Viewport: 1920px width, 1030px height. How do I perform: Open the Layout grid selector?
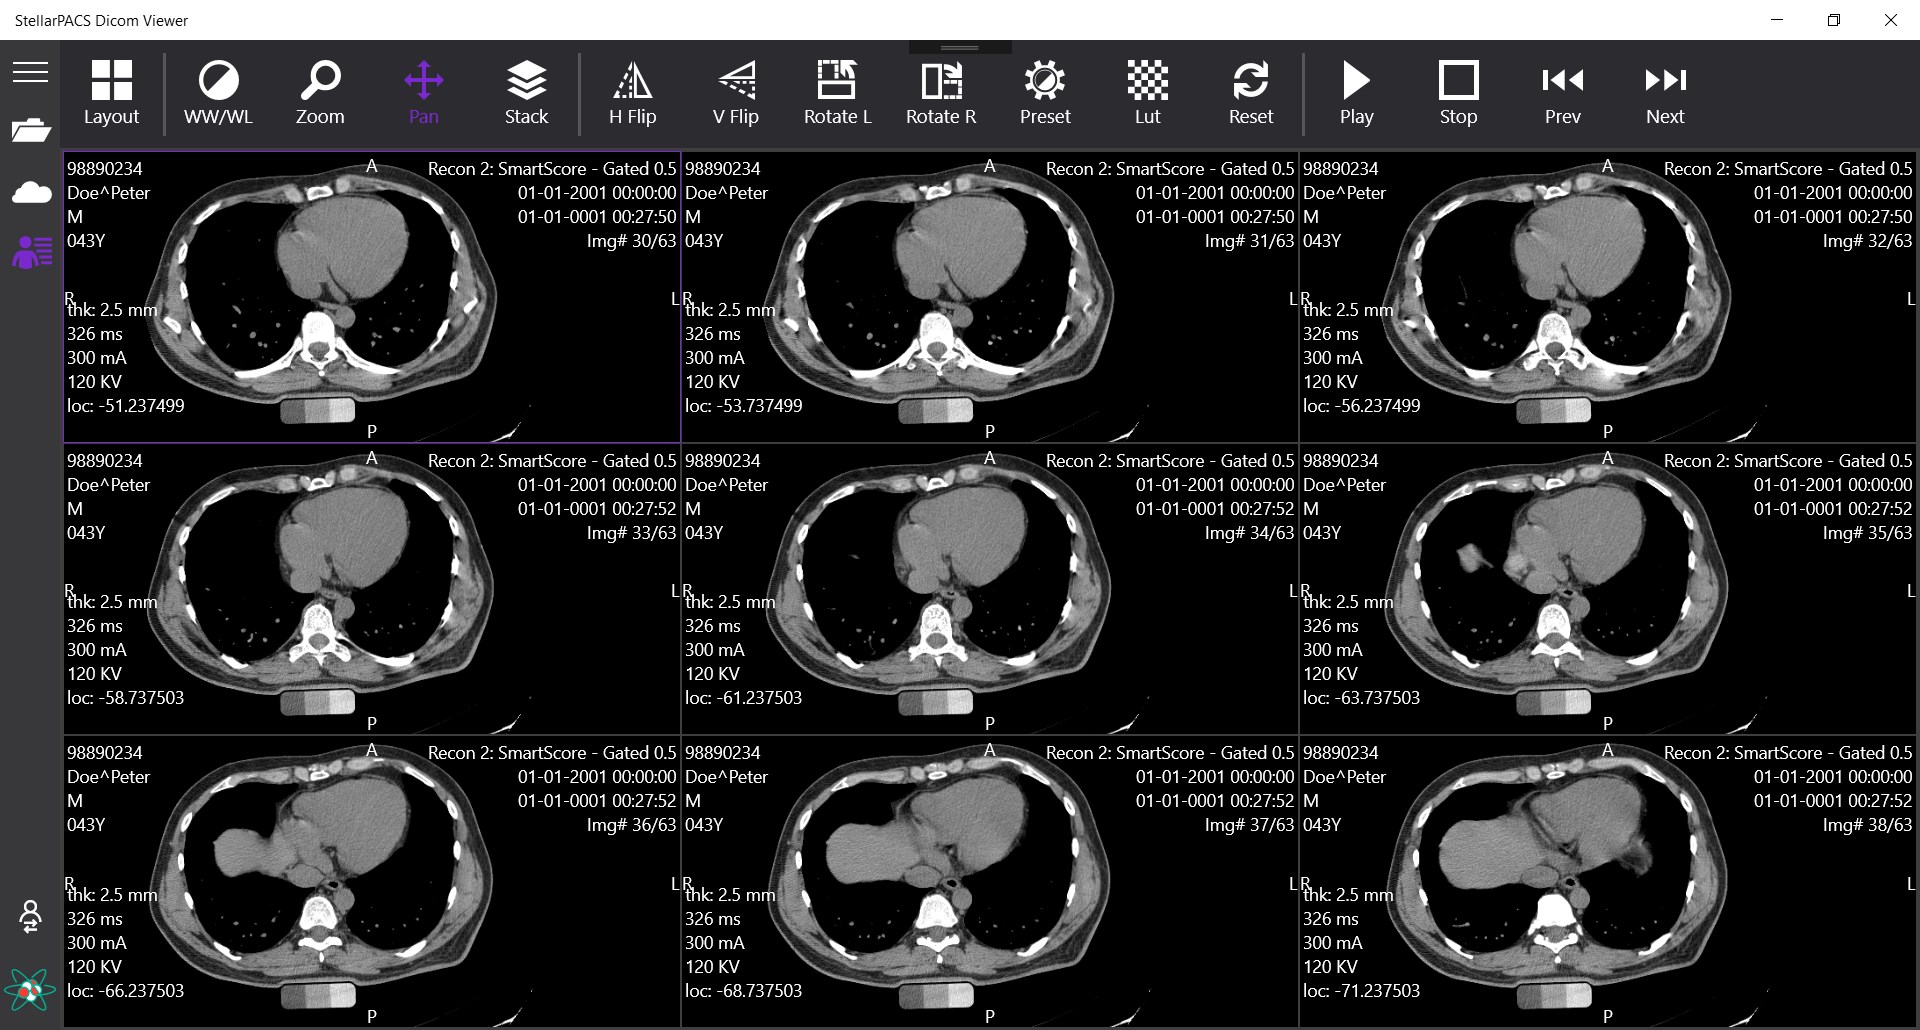coord(111,93)
